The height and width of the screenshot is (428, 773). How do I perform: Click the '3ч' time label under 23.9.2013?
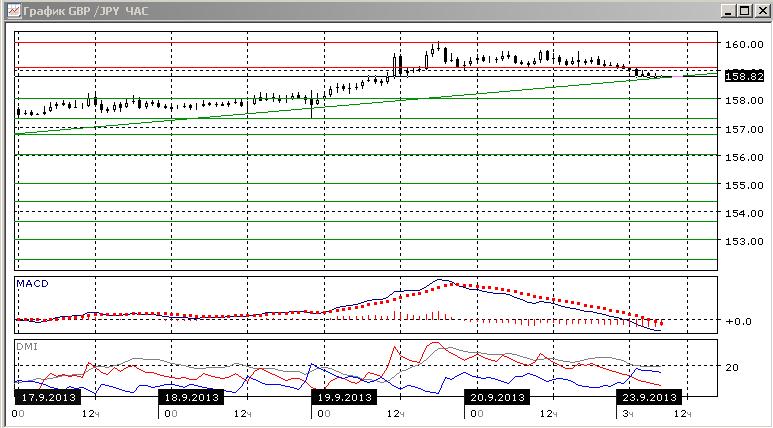pyautogui.click(x=628, y=413)
